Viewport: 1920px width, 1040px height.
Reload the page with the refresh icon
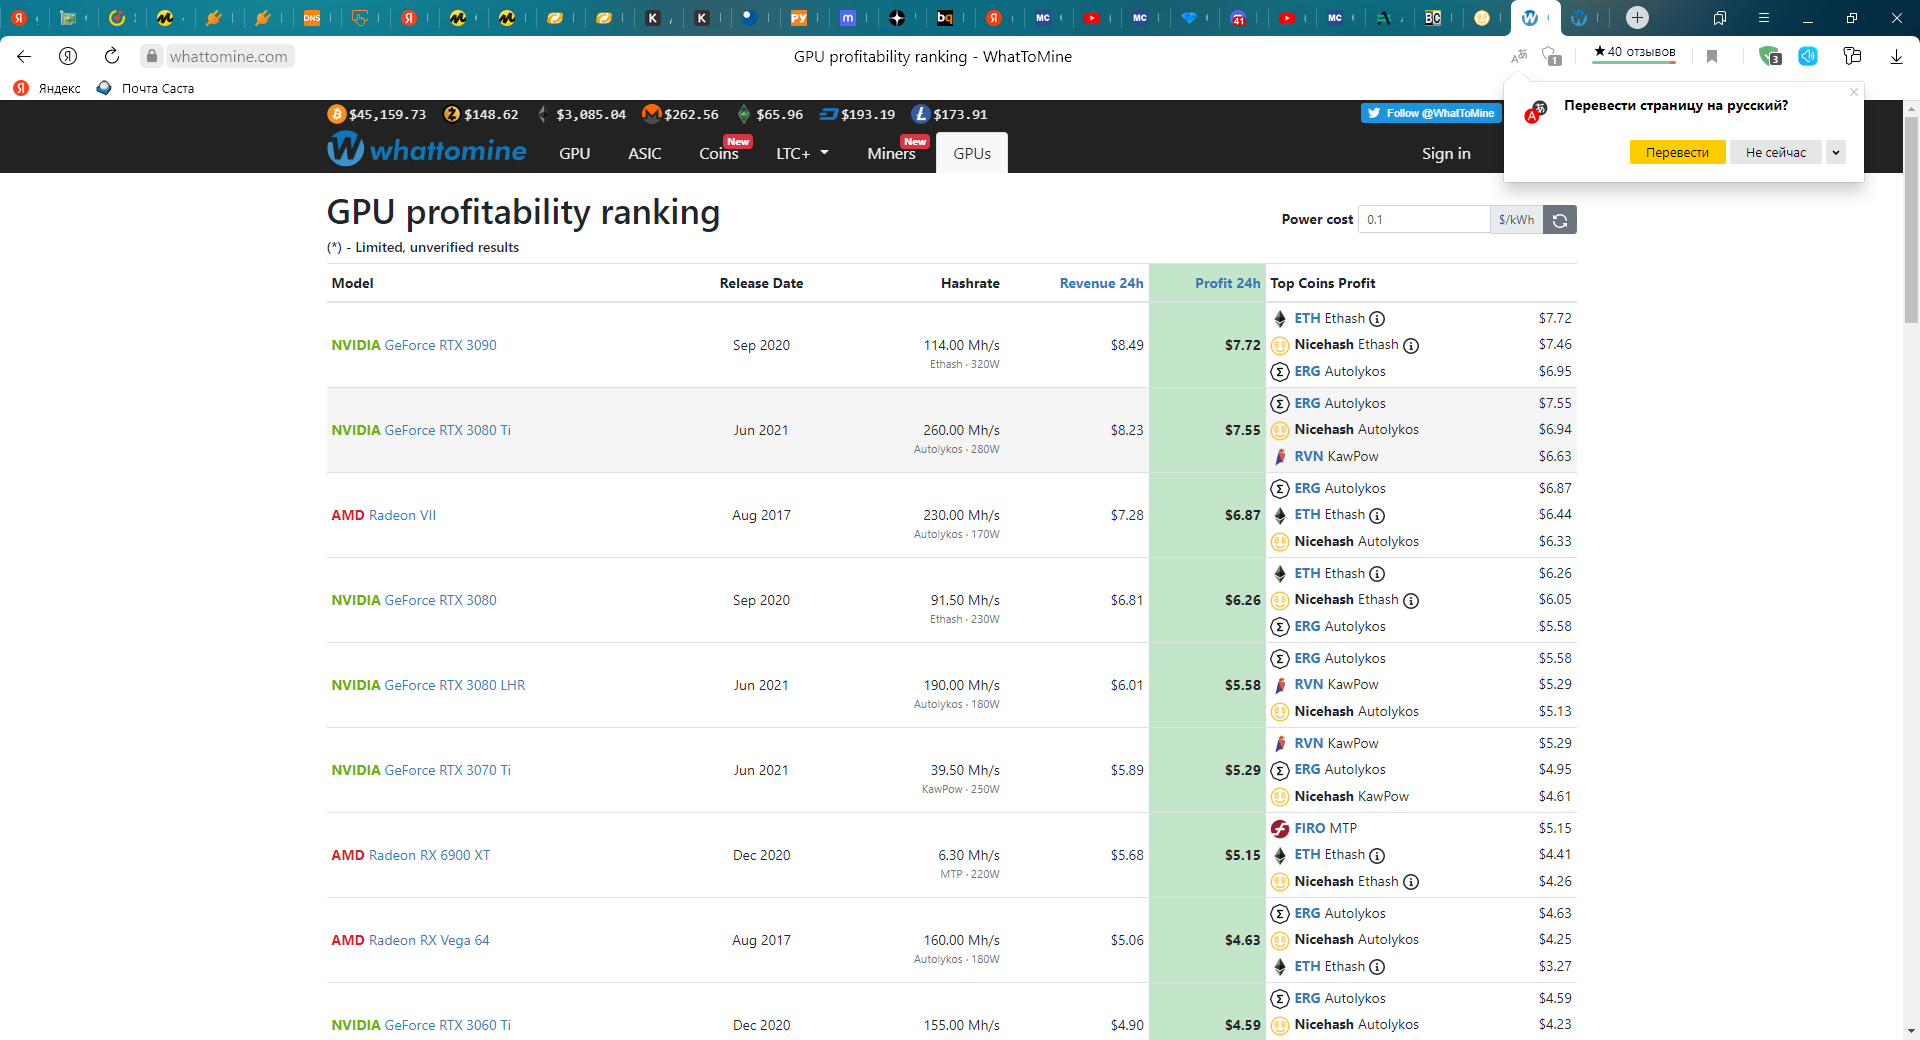(x=112, y=56)
